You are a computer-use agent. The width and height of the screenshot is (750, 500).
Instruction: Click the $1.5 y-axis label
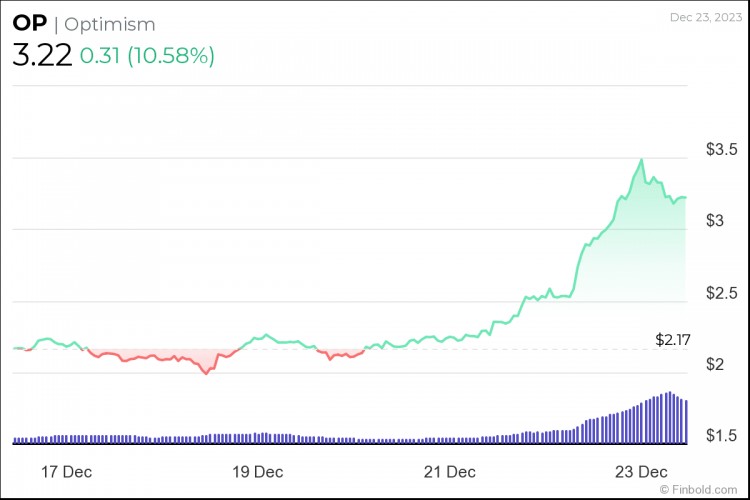click(x=721, y=437)
